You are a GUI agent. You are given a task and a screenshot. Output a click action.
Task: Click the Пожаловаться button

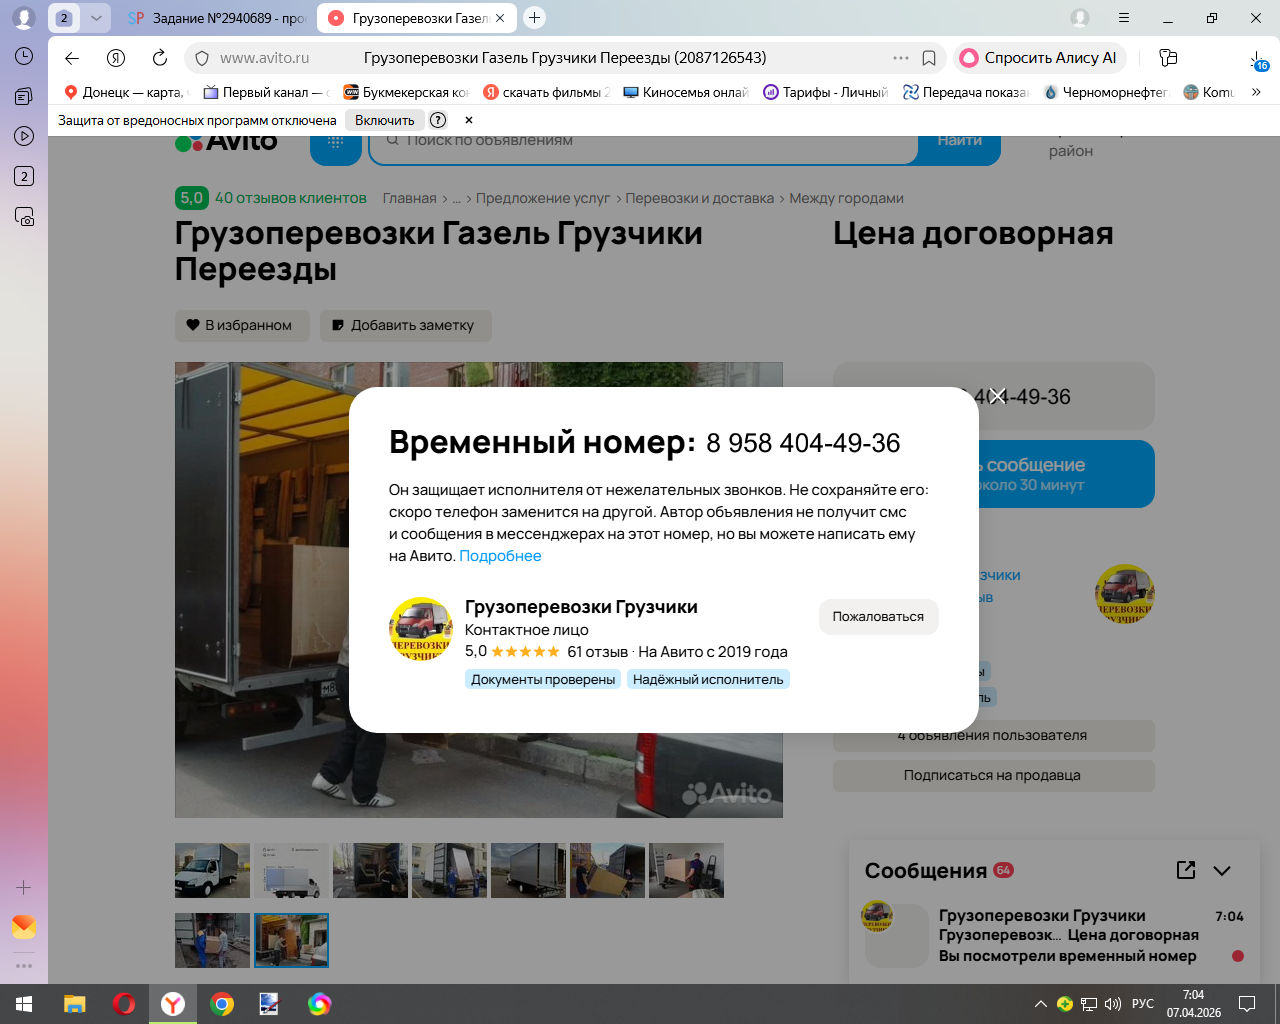pos(878,617)
